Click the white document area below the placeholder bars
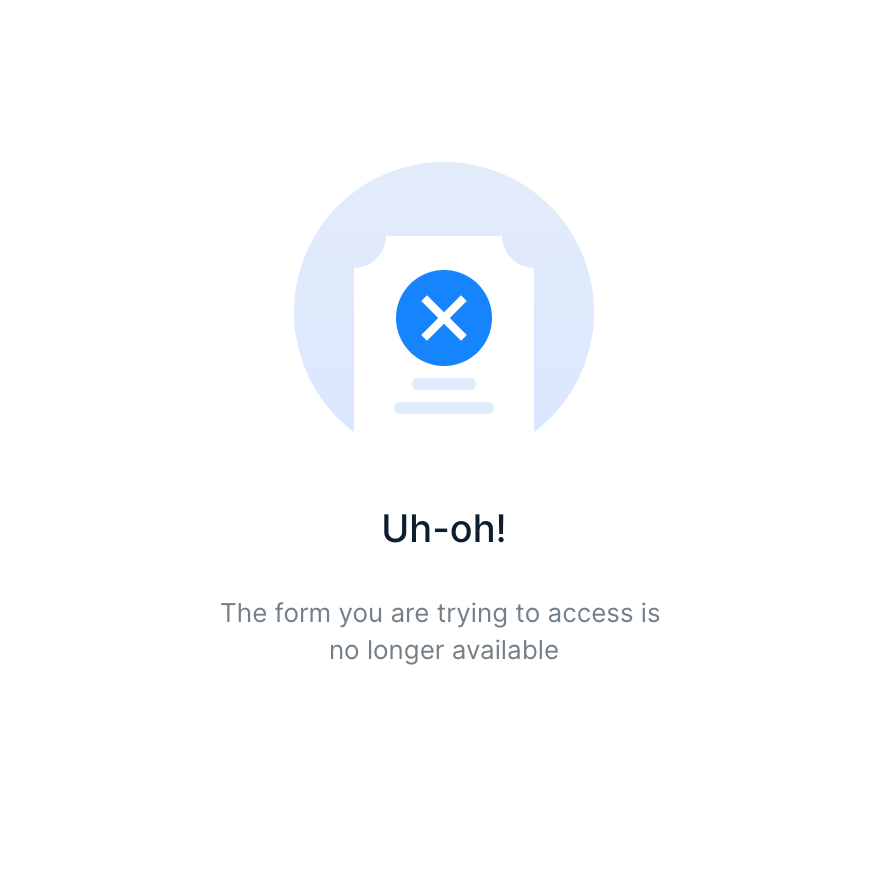Image resolution: width=886 pixels, height=884 pixels. [444, 423]
